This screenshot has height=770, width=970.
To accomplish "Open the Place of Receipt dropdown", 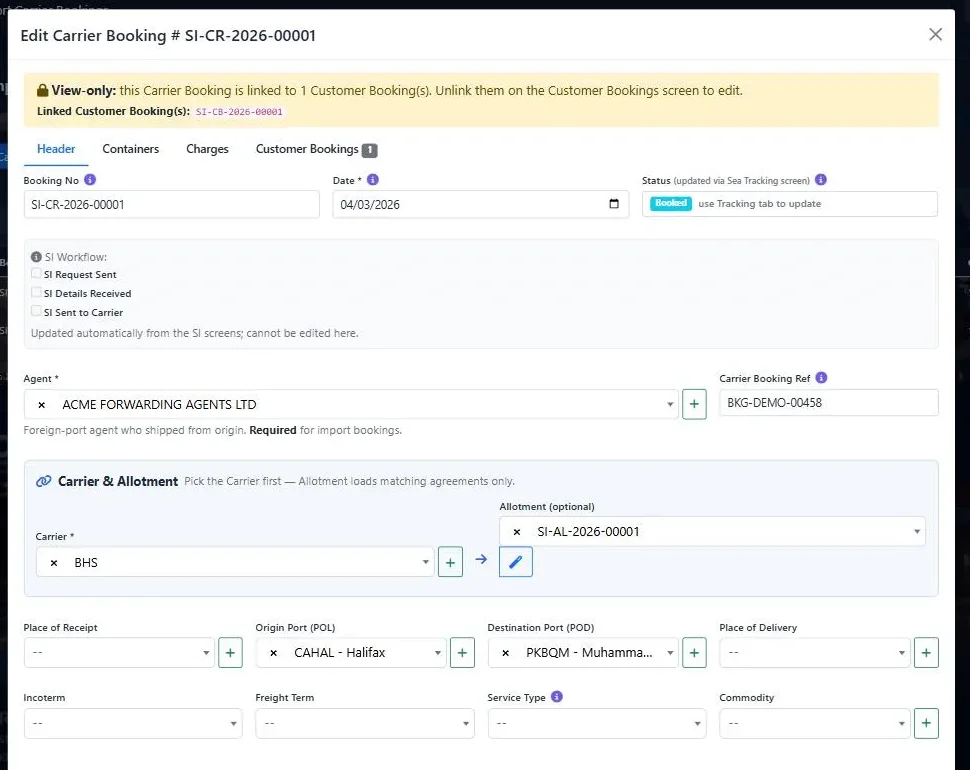I will (x=119, y=652).
